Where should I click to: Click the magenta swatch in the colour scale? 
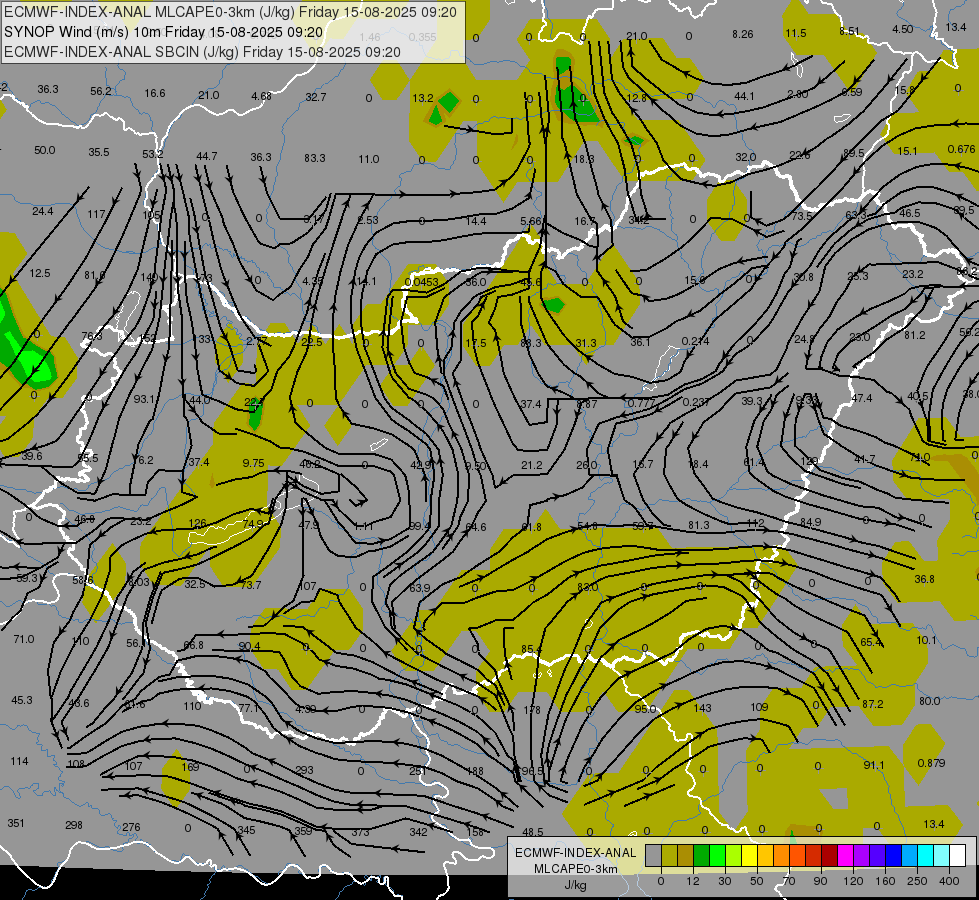[846, 855]
